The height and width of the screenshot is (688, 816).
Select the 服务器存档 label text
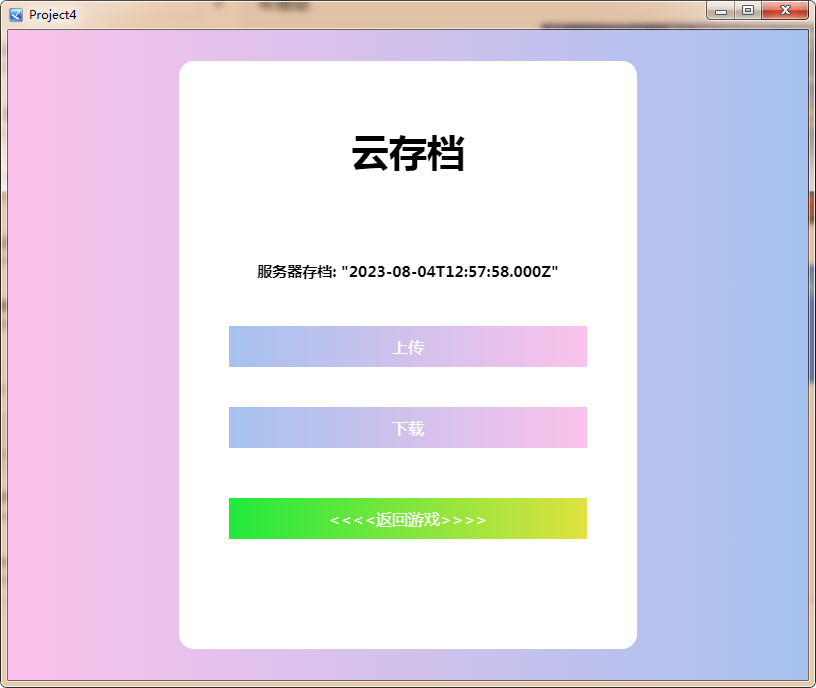point(296,272)
